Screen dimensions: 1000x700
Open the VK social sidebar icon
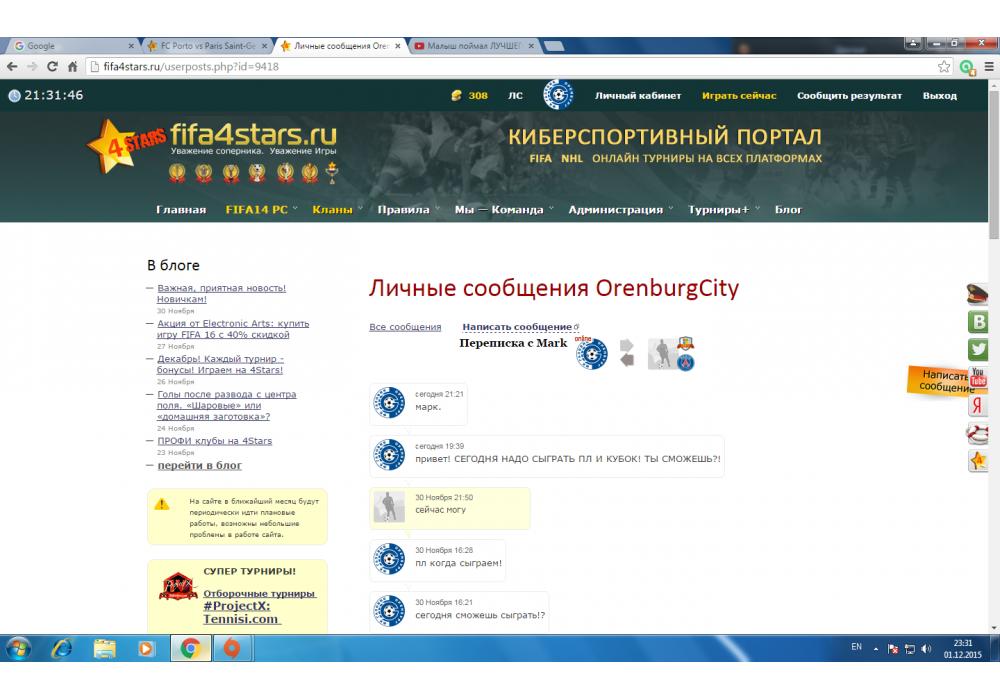978,322
